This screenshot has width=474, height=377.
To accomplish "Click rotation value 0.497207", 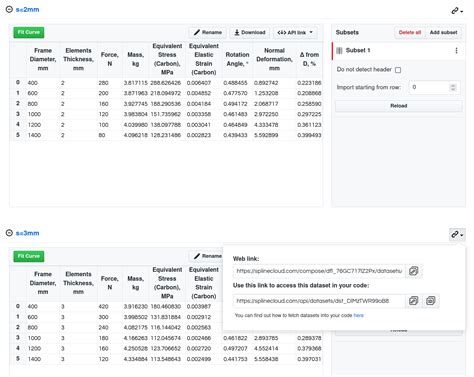I will click(x=235, y=349).
